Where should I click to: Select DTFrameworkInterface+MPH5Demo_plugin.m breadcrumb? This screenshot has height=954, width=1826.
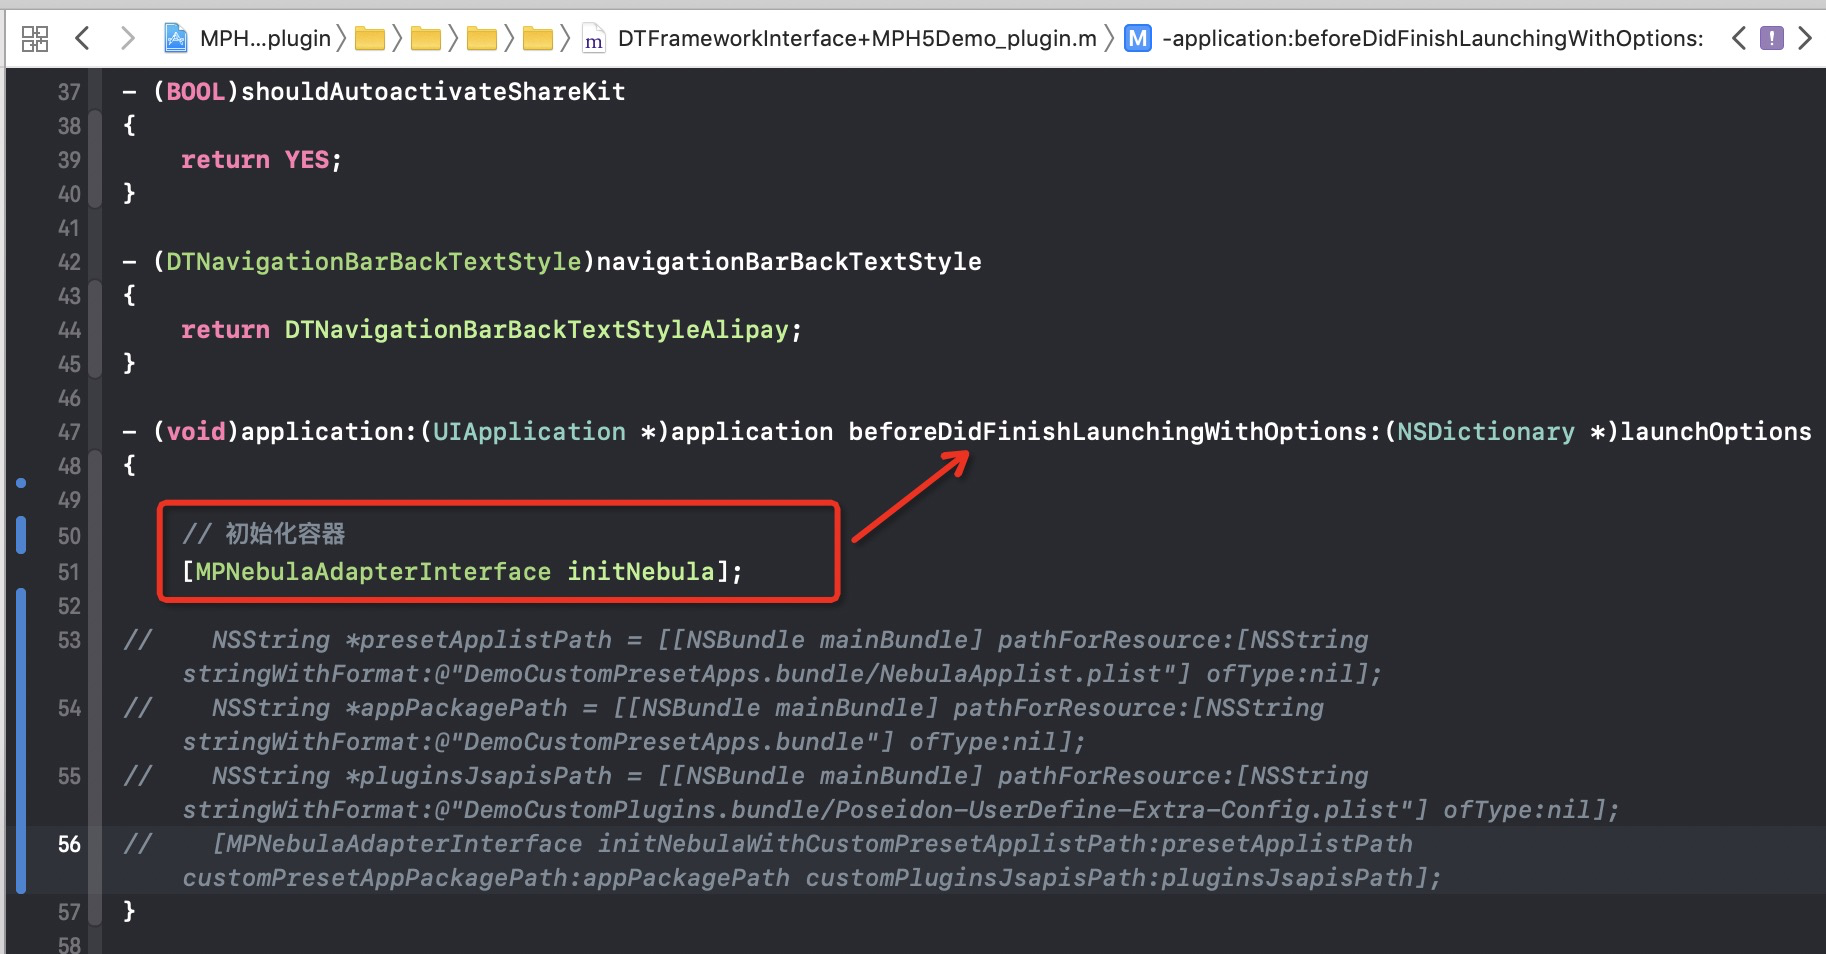pyautogui.click(x=857, y=39)
